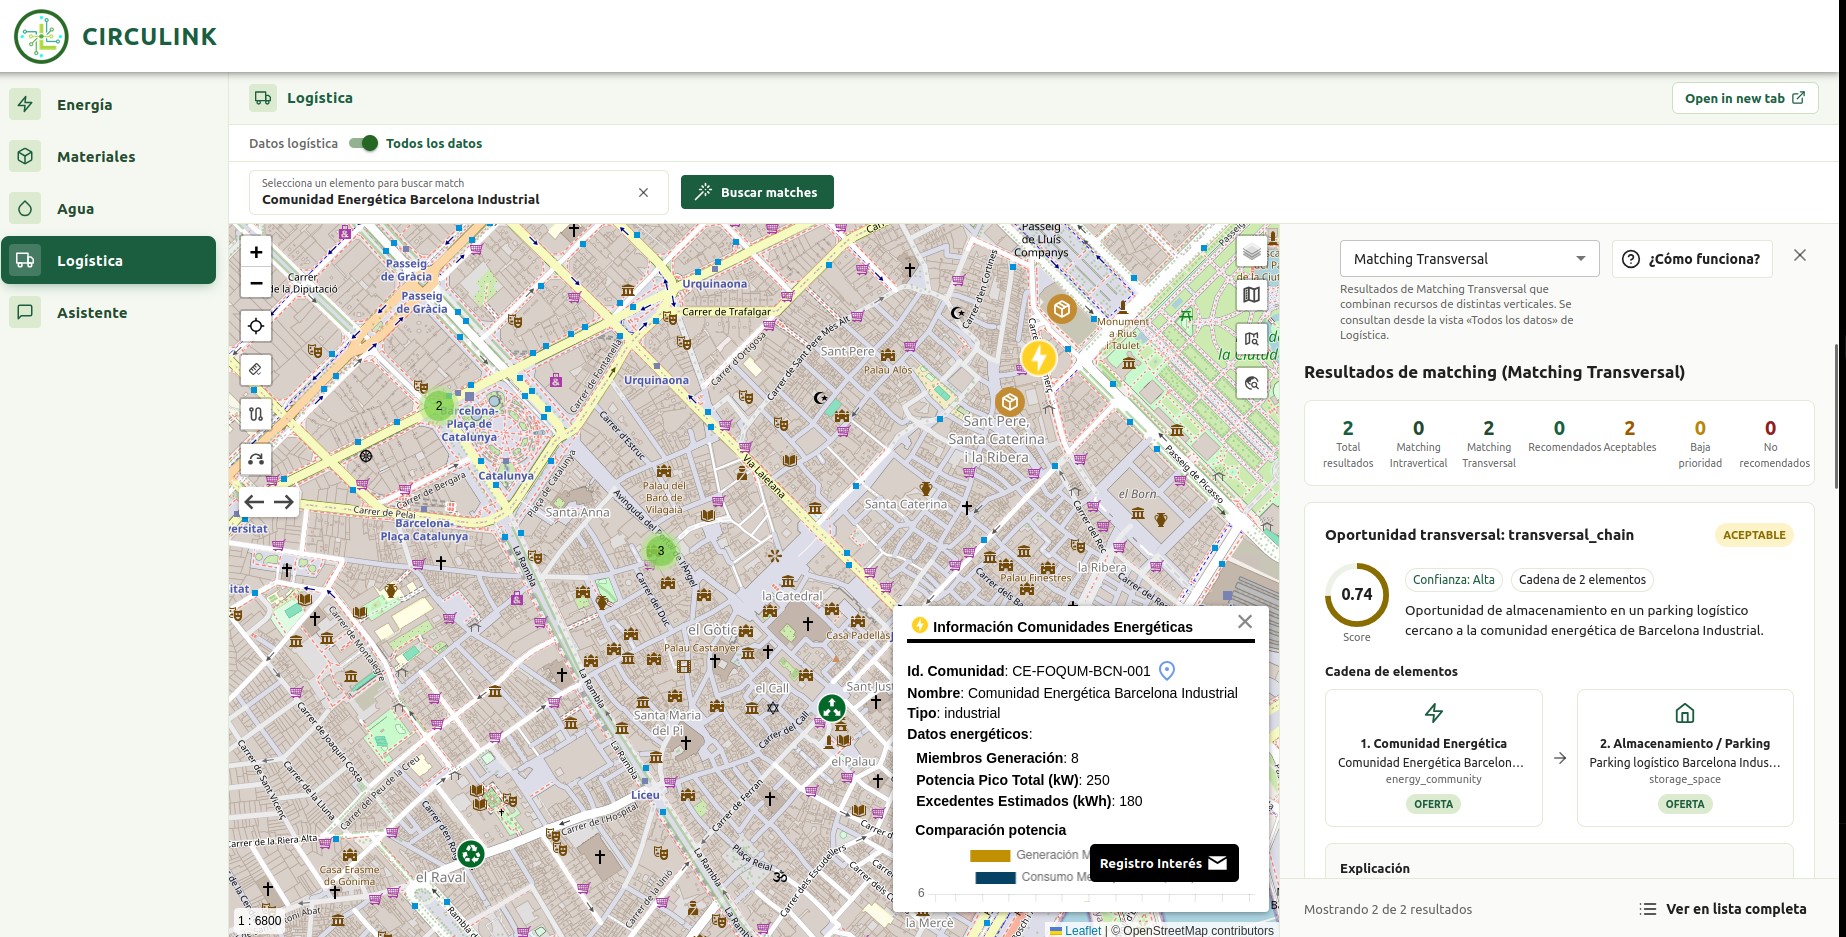1846x937 pixels.
Task: Open the Materiales section
Action: pos(108,156)
